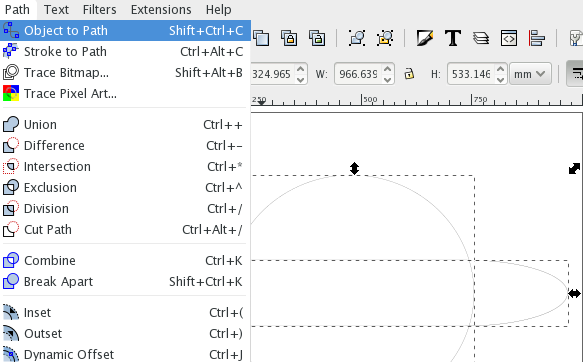Decrease the H value with the down arrow
The width and height of the screenshot is (583, 362).
tap(500, 79)
